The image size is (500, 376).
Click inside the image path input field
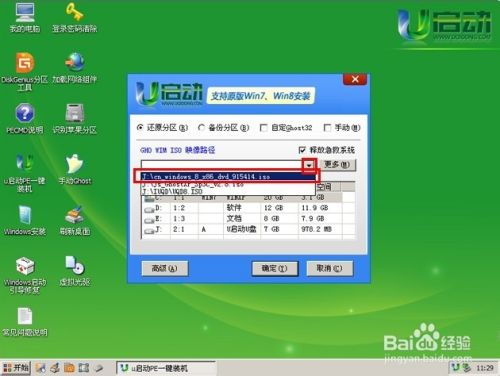click(222, 165)
